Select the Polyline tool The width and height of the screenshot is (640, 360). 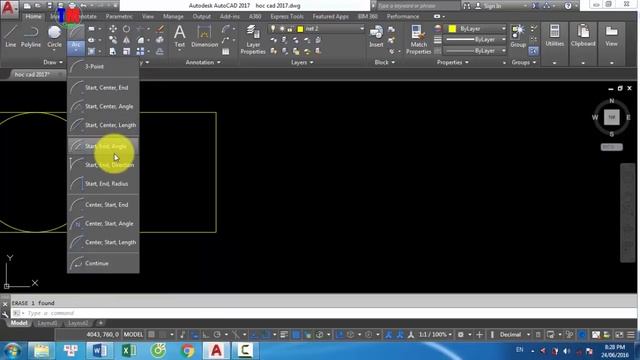(31, 36)
